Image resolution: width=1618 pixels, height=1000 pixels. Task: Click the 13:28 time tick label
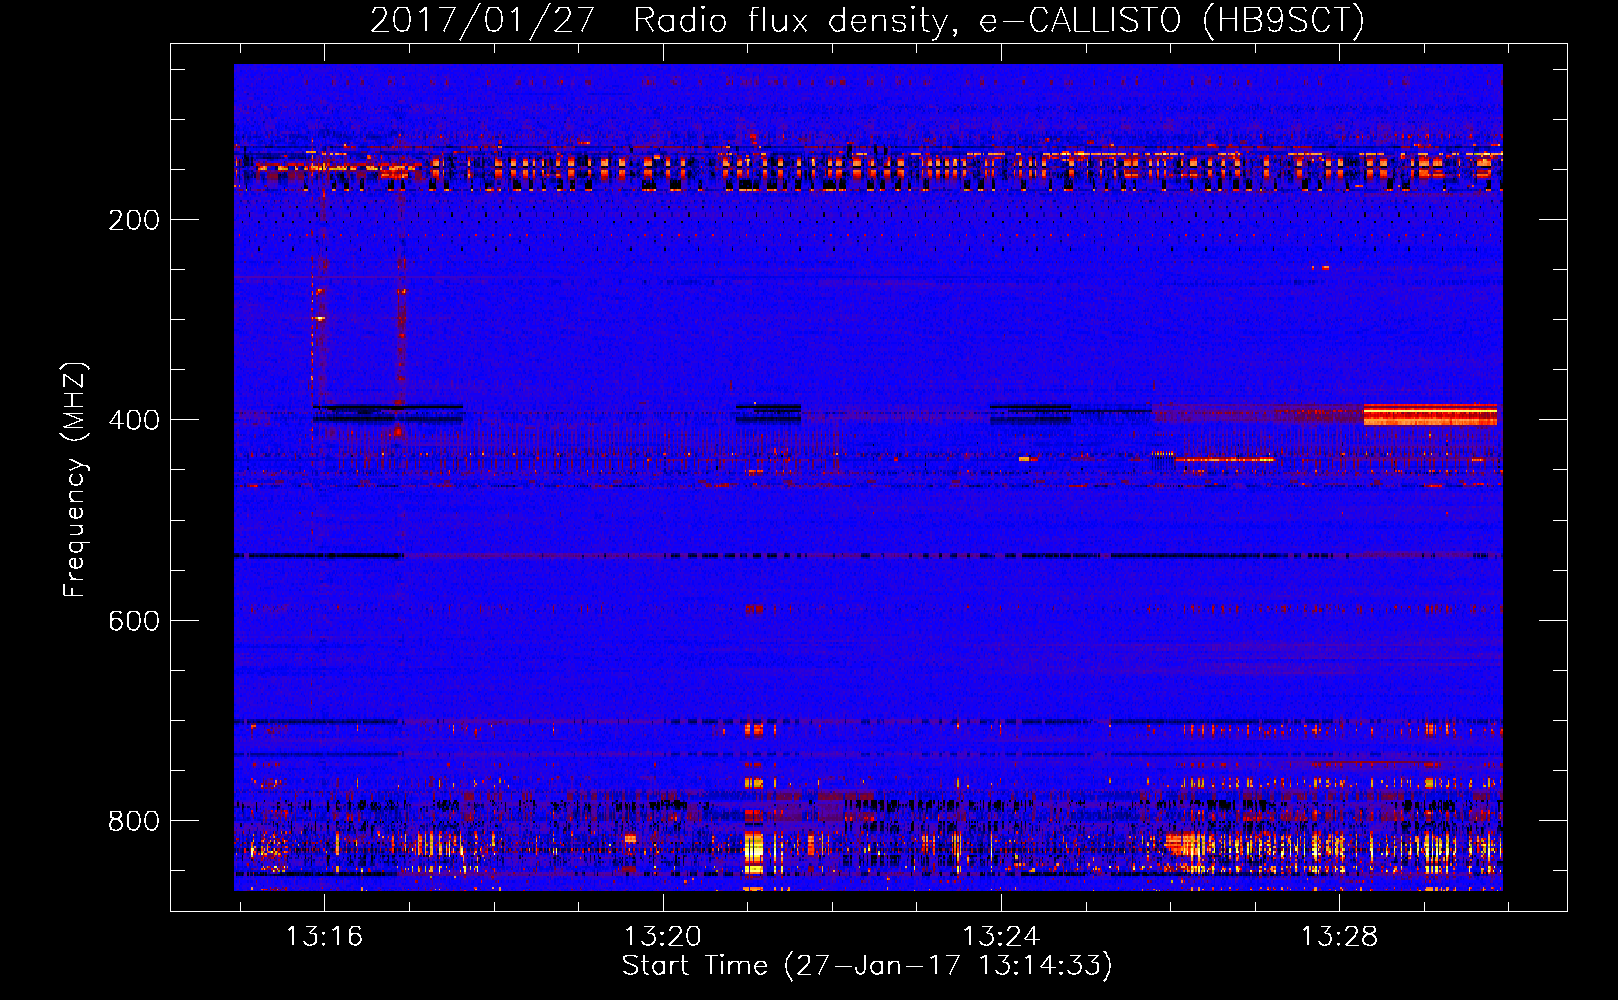[x=1338, y=937]
